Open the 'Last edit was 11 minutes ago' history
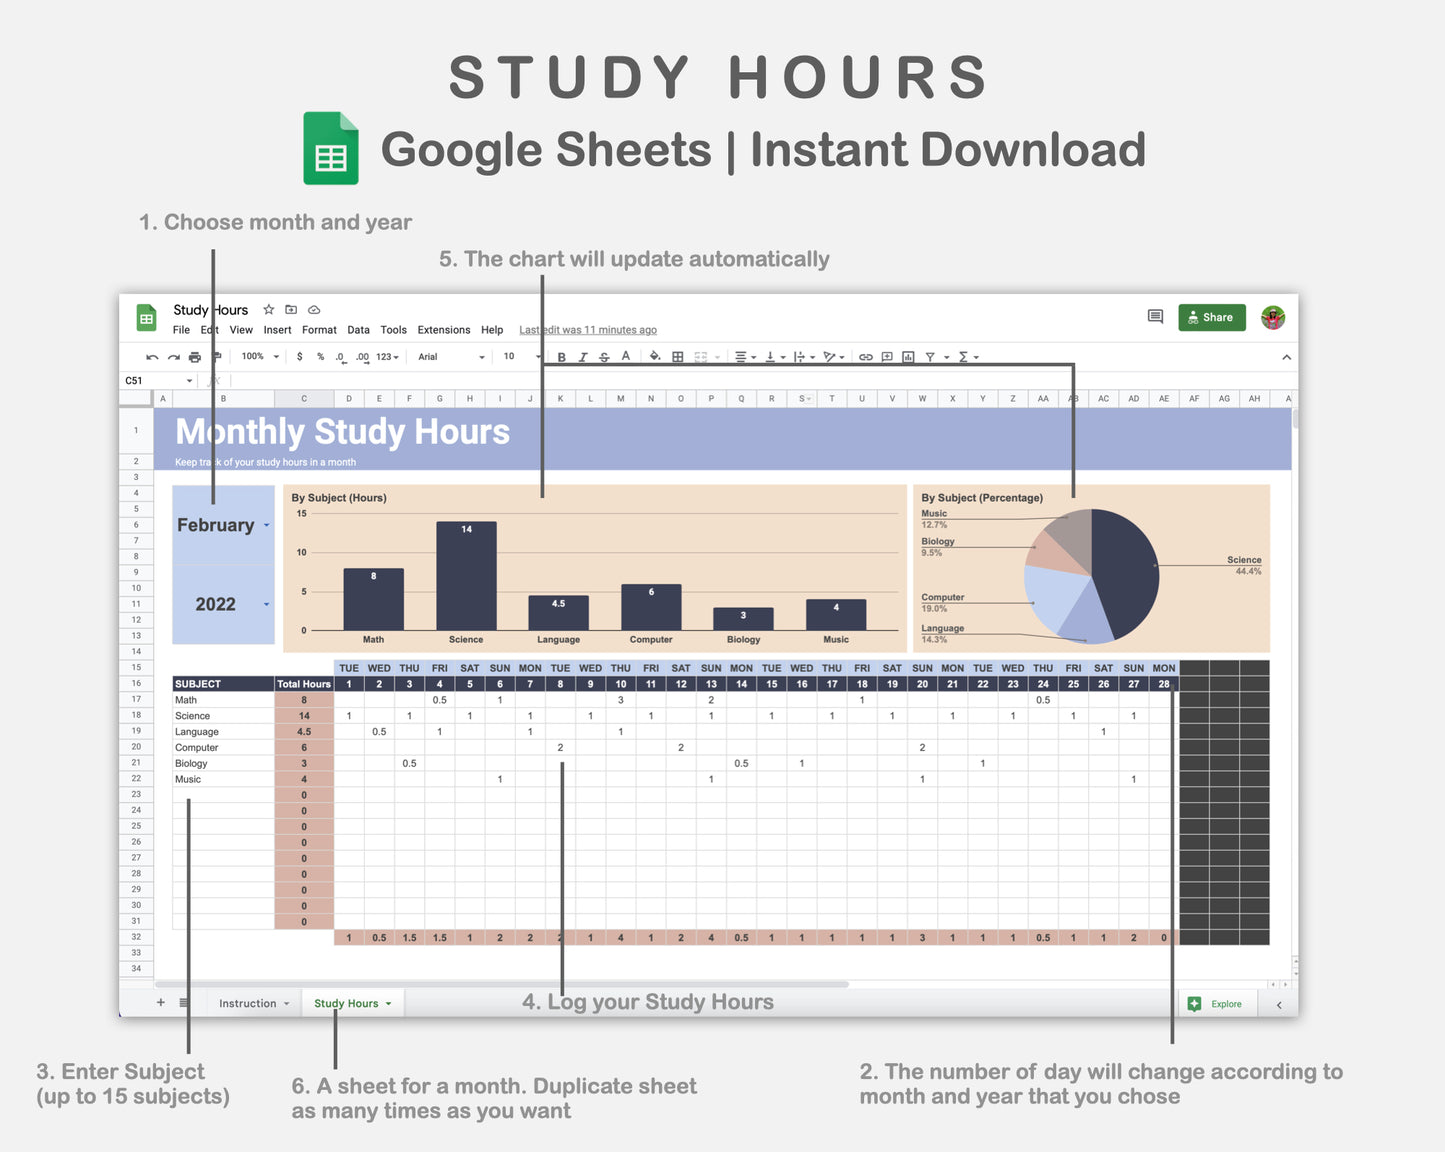 (586, 330)
